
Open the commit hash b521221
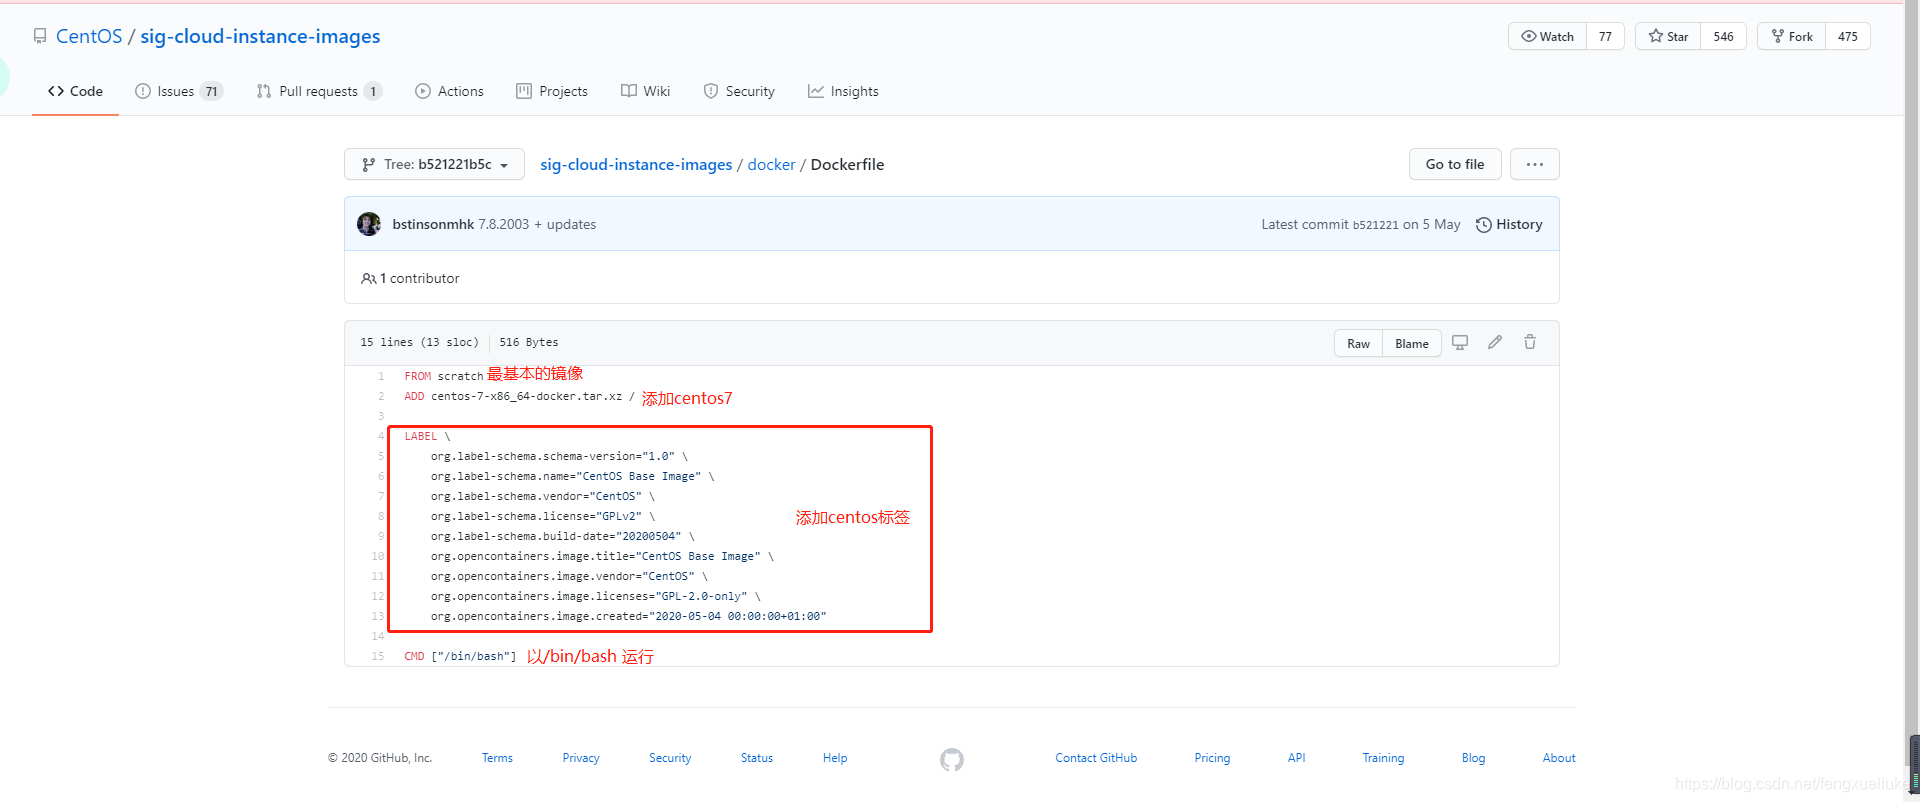point(1375,225)
